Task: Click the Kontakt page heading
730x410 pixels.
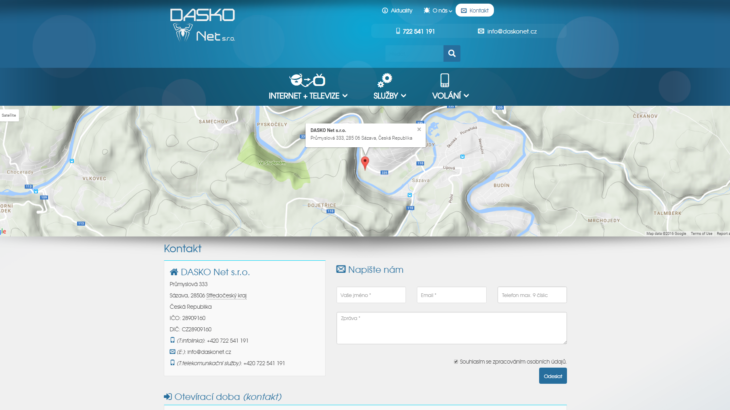Action: coord(182,249)
